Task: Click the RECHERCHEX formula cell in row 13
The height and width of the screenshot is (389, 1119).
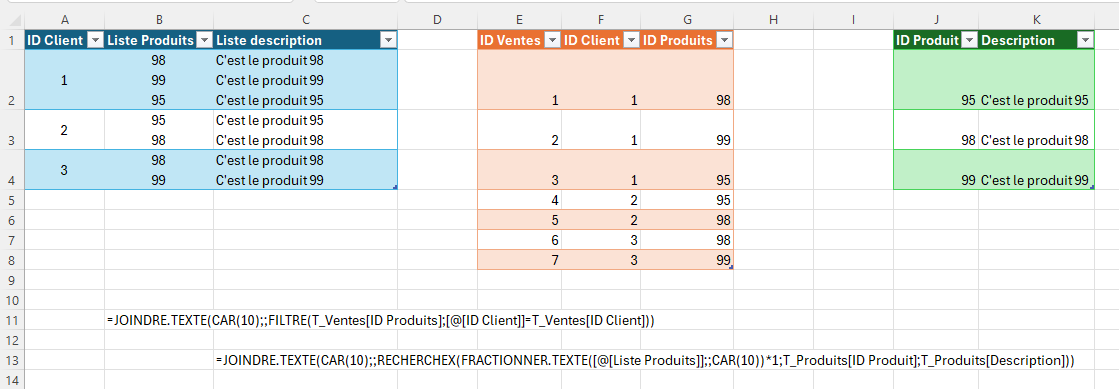Action: point(305,360)
